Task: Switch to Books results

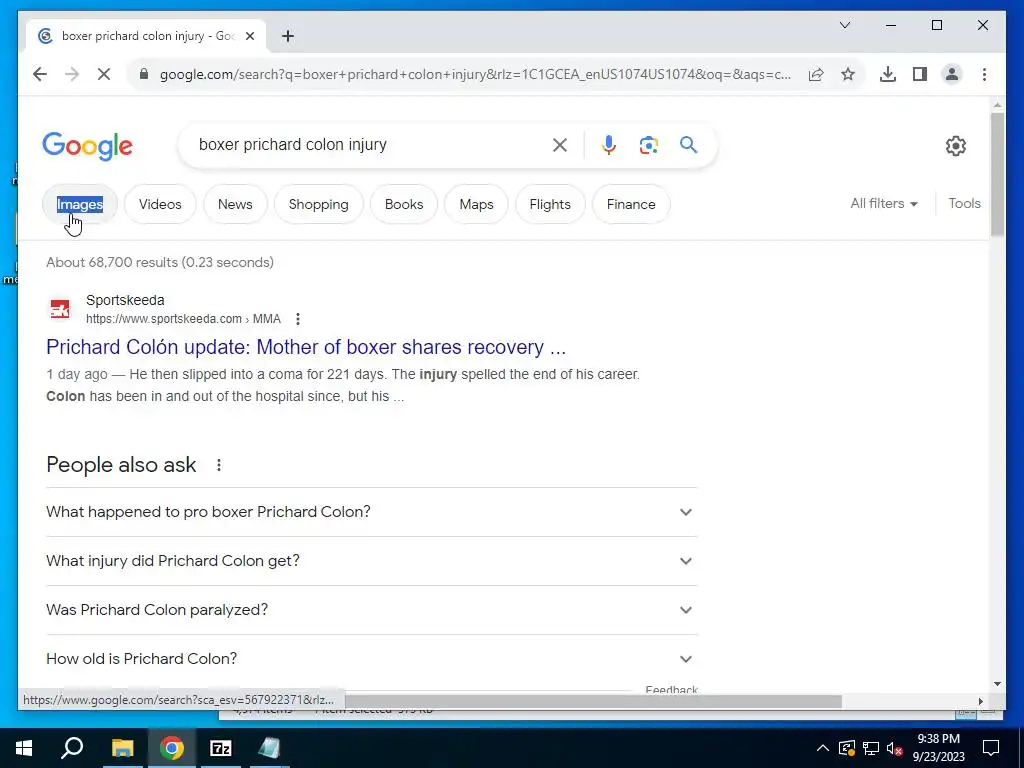Action: click(404, 204)
